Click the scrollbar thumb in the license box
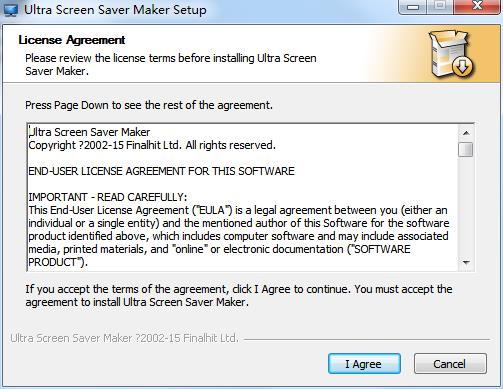Screen dimensions: 503x389 465,149
